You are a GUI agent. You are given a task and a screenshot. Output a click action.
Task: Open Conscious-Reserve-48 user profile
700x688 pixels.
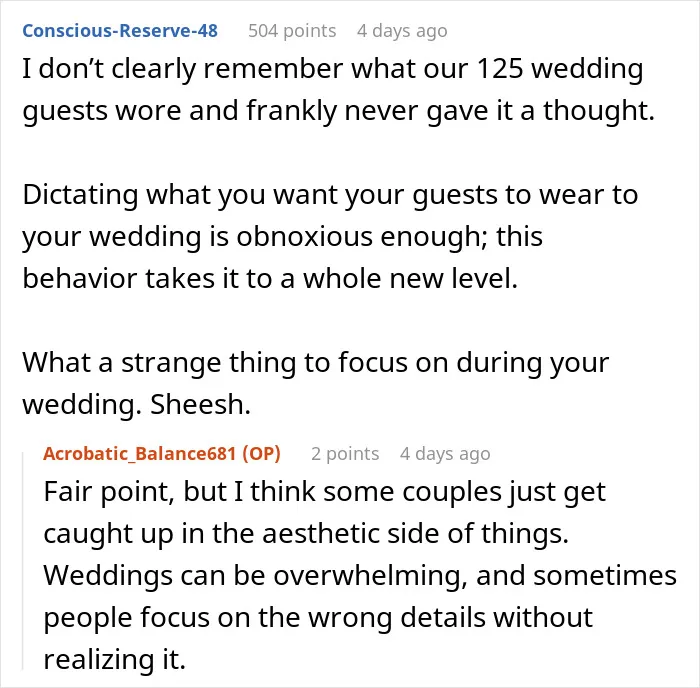120,31
